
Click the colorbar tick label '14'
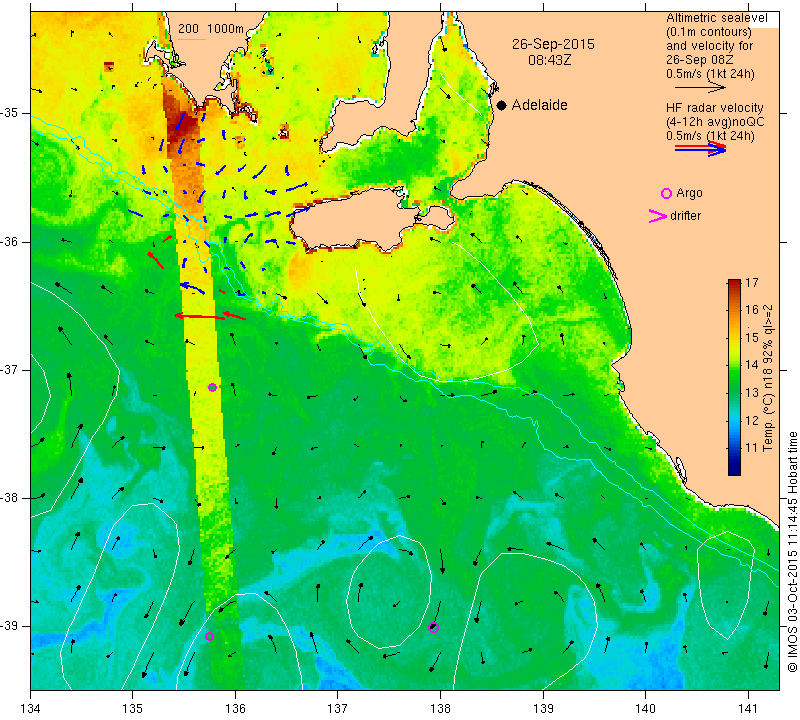[752, 365]
